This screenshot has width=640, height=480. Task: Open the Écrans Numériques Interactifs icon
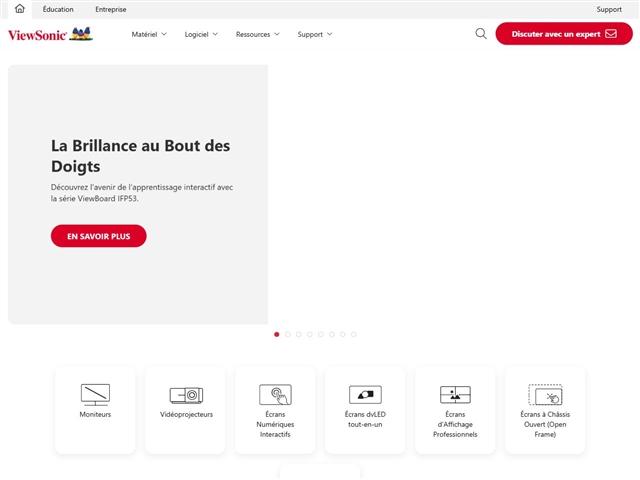pos(275,394)
